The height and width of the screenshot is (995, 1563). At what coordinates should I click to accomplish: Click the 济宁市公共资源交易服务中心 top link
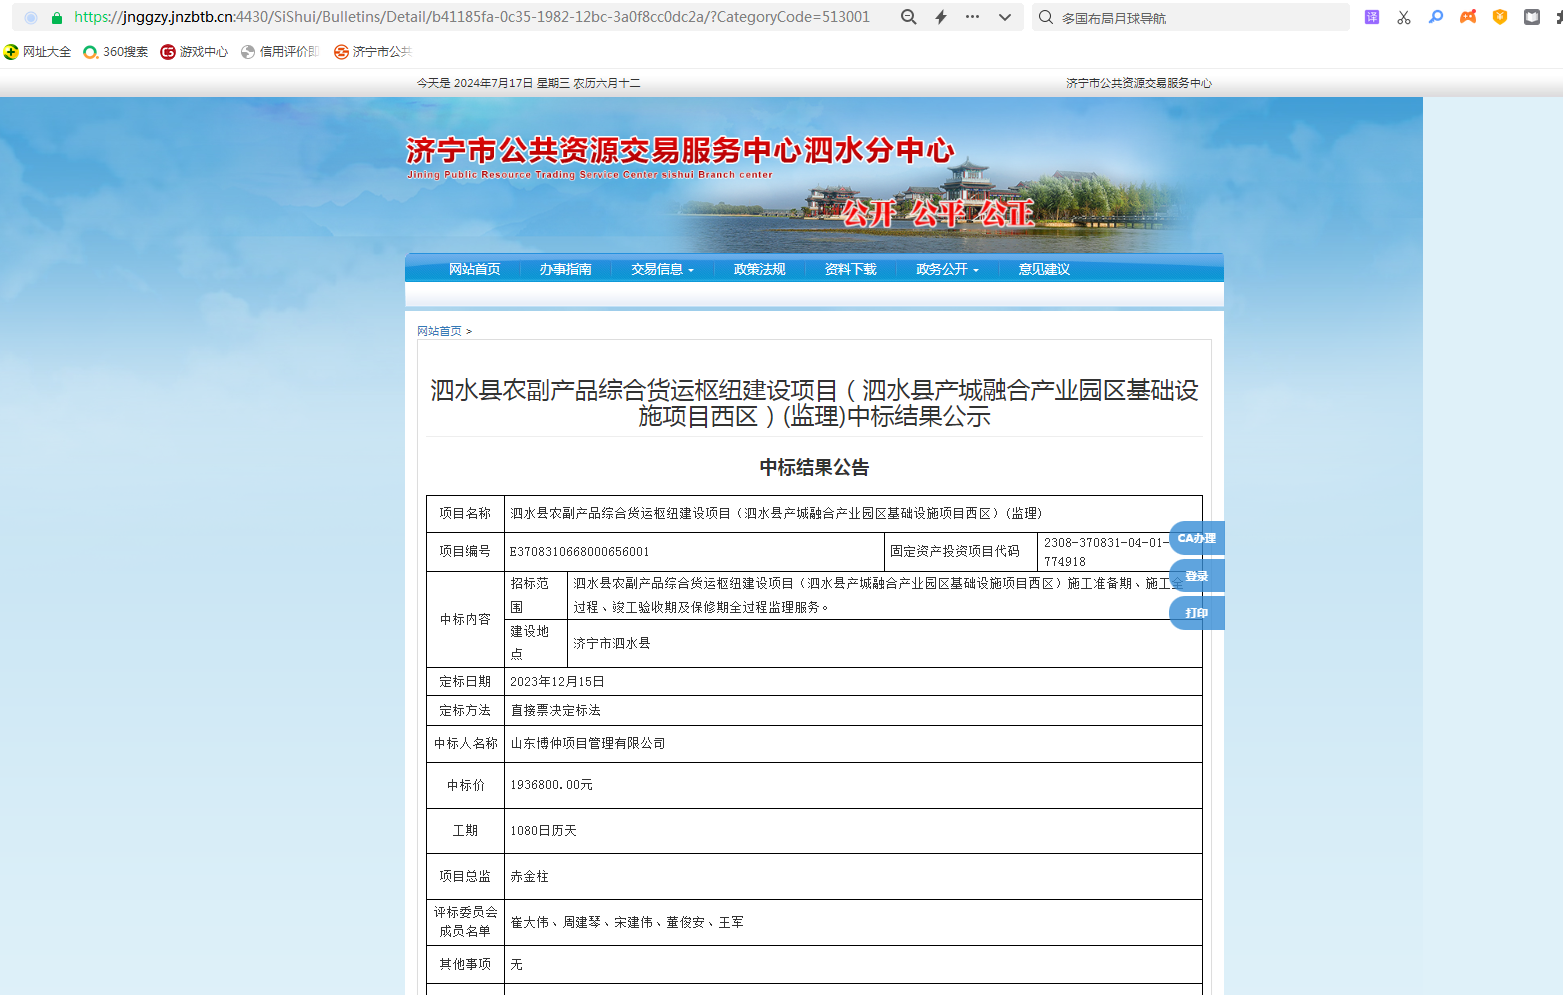[x=1138, y=83]
